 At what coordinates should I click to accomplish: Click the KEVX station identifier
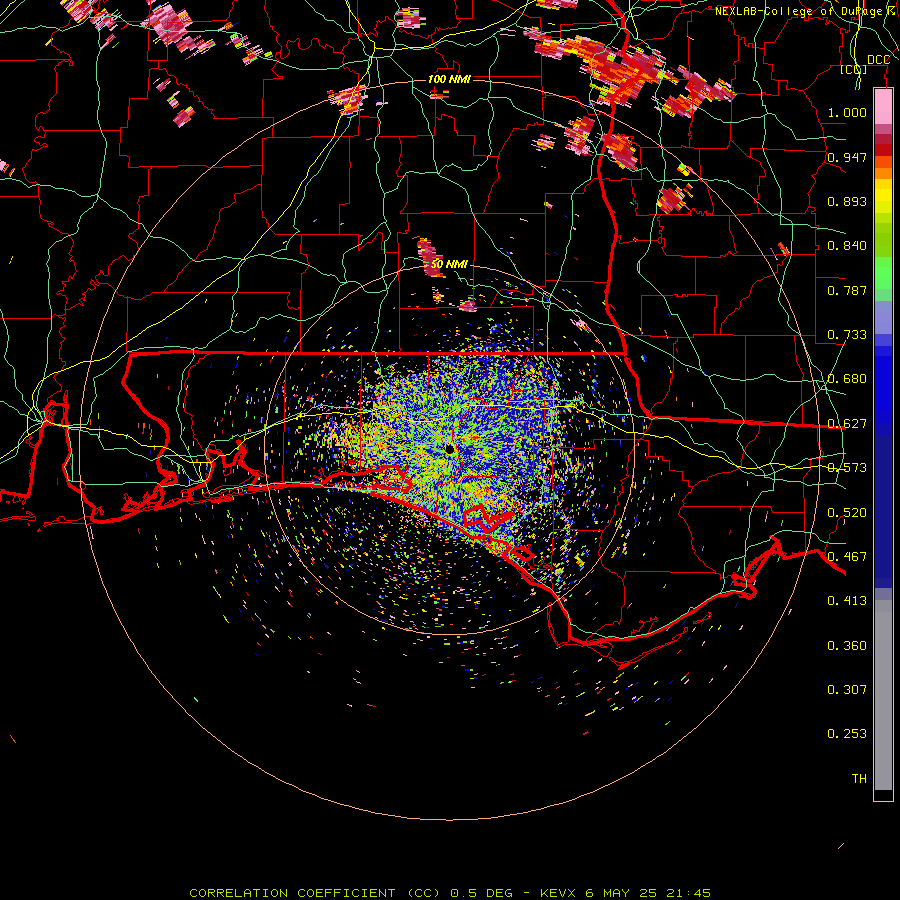tap(559, 893)
